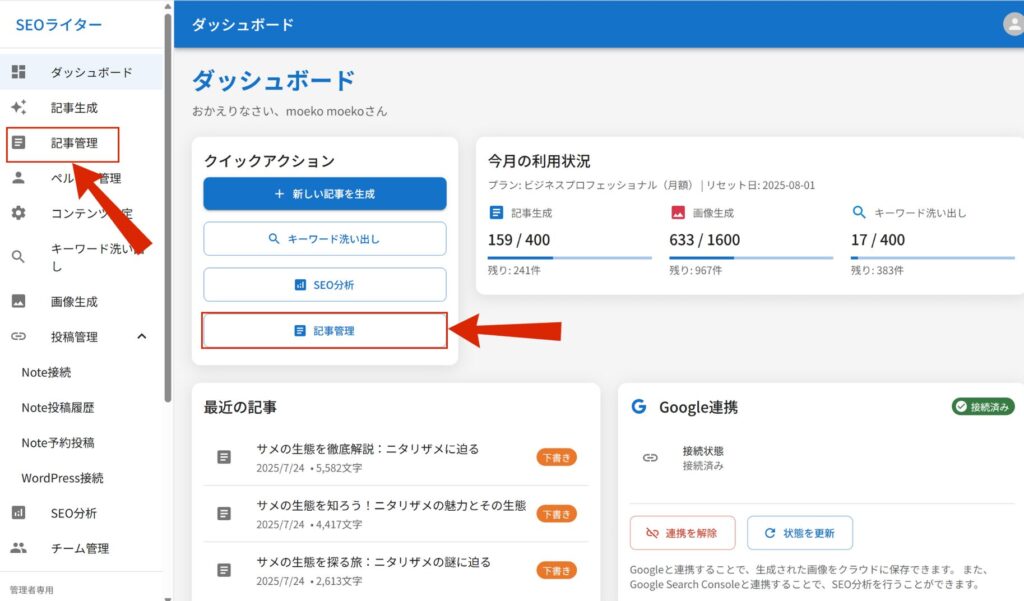This screenshot has width=1024, height=601.
Task: Click the 新しい記事を生成 button
Action: 325,194
